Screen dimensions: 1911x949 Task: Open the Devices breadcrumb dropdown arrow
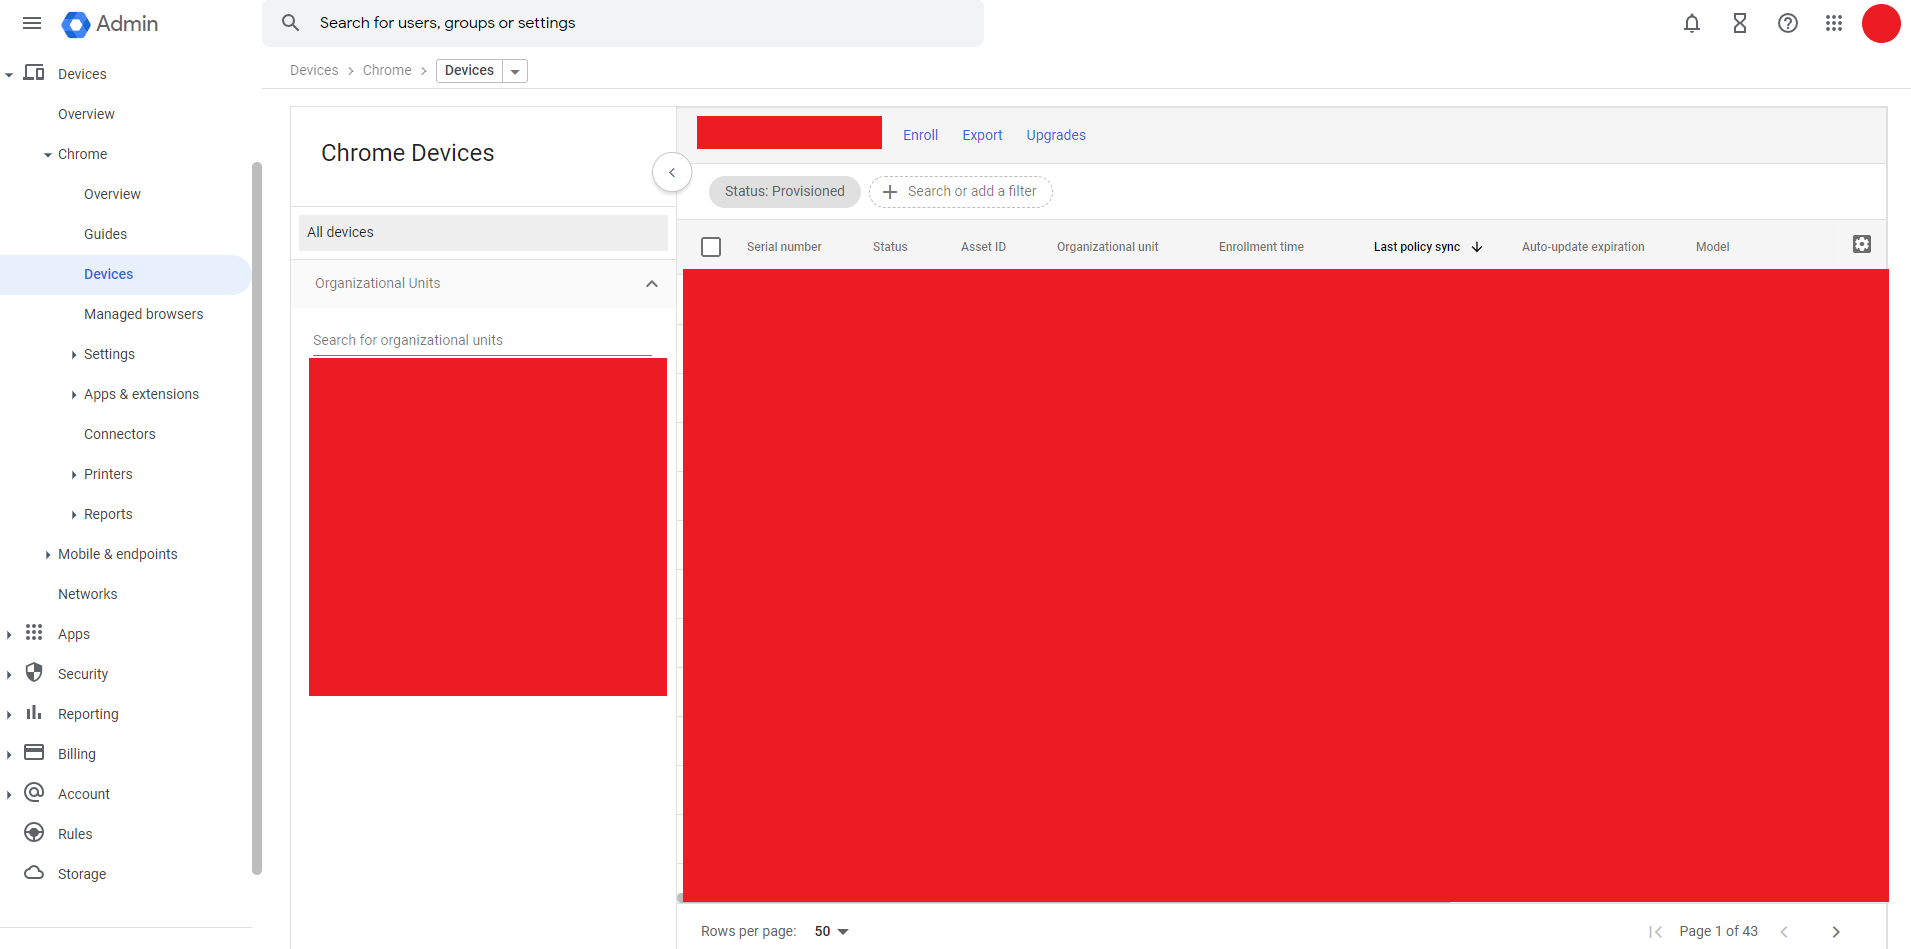click(x=514, y=70)
